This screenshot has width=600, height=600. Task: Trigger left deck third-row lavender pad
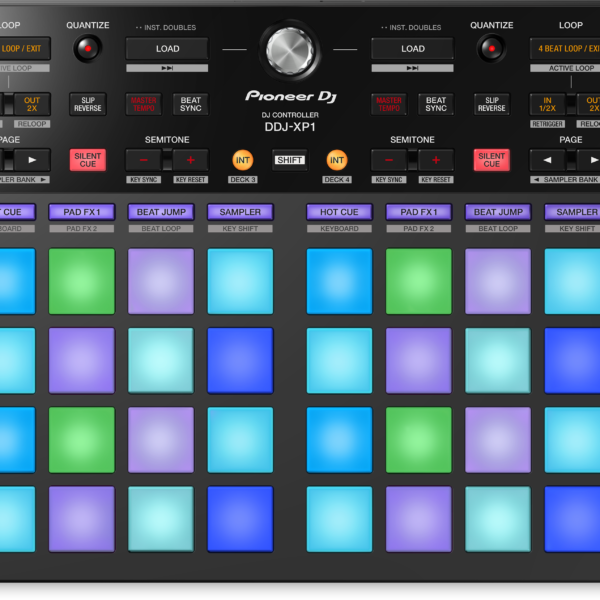tap(161, 440)
